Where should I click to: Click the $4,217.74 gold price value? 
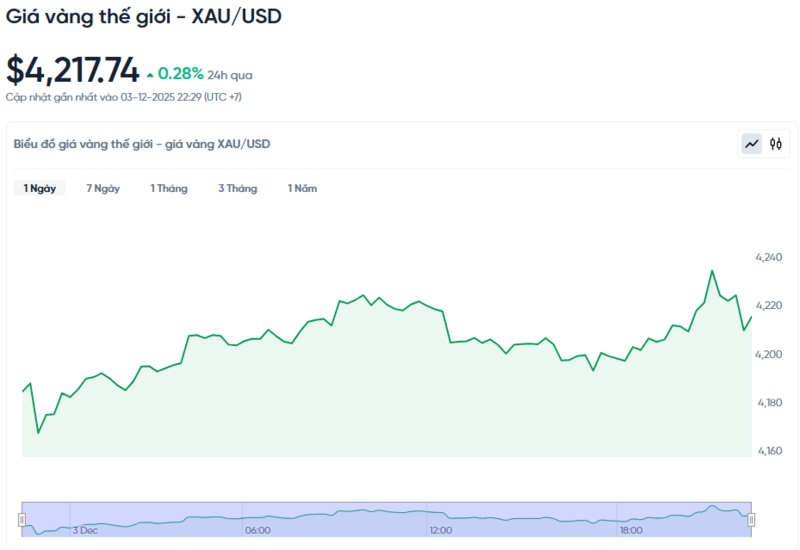pos(73,70)
